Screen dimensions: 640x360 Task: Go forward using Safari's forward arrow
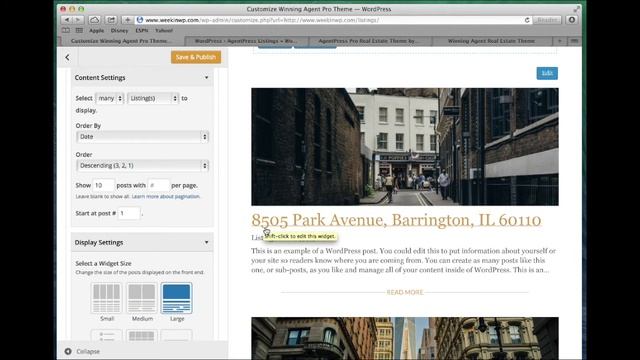78,20
